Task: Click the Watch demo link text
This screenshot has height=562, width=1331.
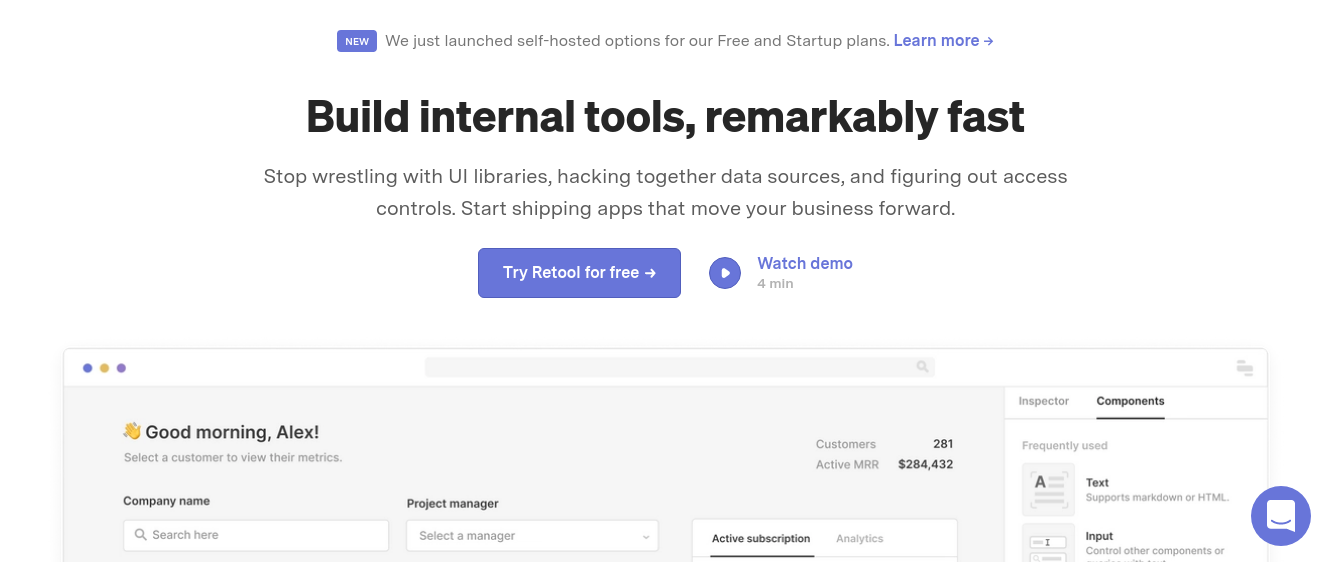Action: [804, 263]
